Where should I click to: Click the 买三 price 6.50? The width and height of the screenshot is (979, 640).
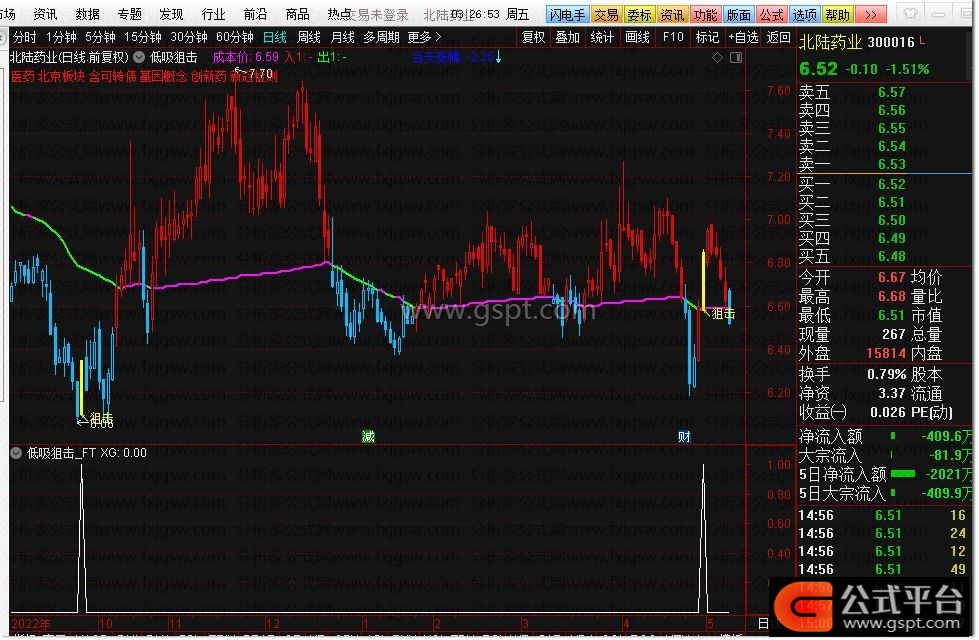pos(892,220)
